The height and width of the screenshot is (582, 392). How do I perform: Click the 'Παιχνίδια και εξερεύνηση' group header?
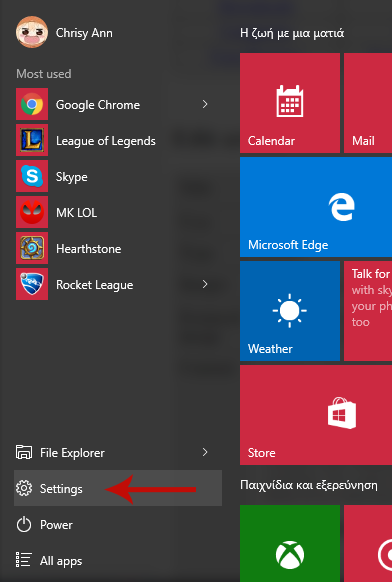(309, 485)
